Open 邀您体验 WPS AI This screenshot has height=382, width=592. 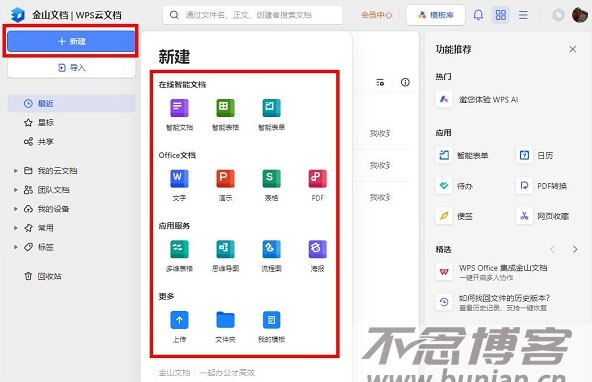(478, 100)
